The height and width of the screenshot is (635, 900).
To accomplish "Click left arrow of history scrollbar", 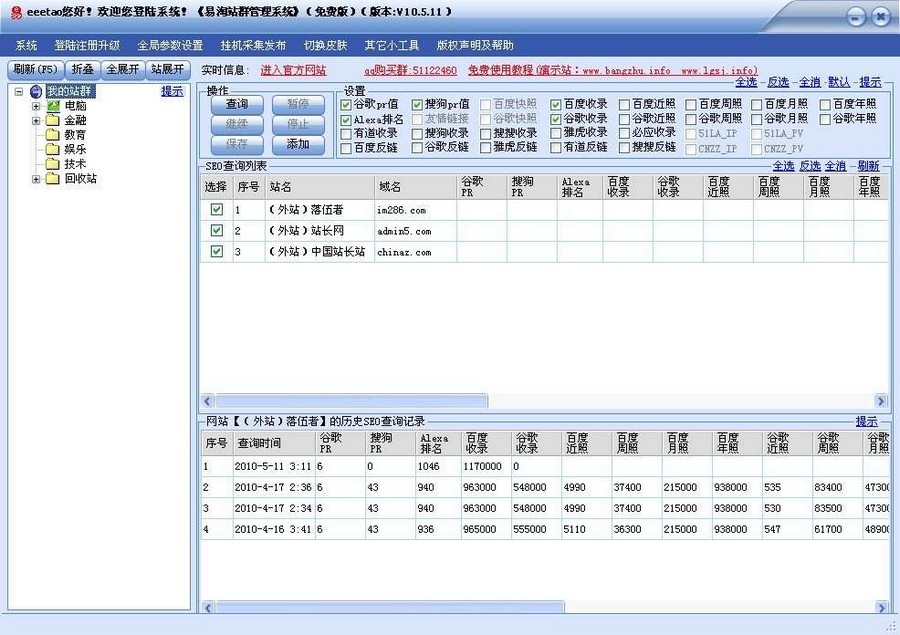I will point(208,607).
